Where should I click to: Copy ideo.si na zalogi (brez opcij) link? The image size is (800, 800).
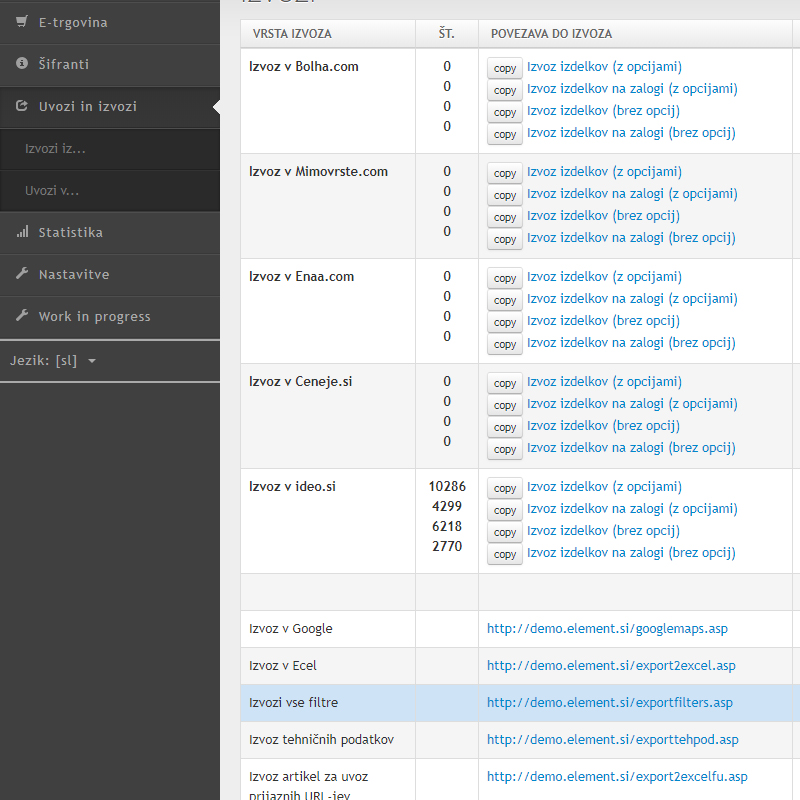[505, 554]
